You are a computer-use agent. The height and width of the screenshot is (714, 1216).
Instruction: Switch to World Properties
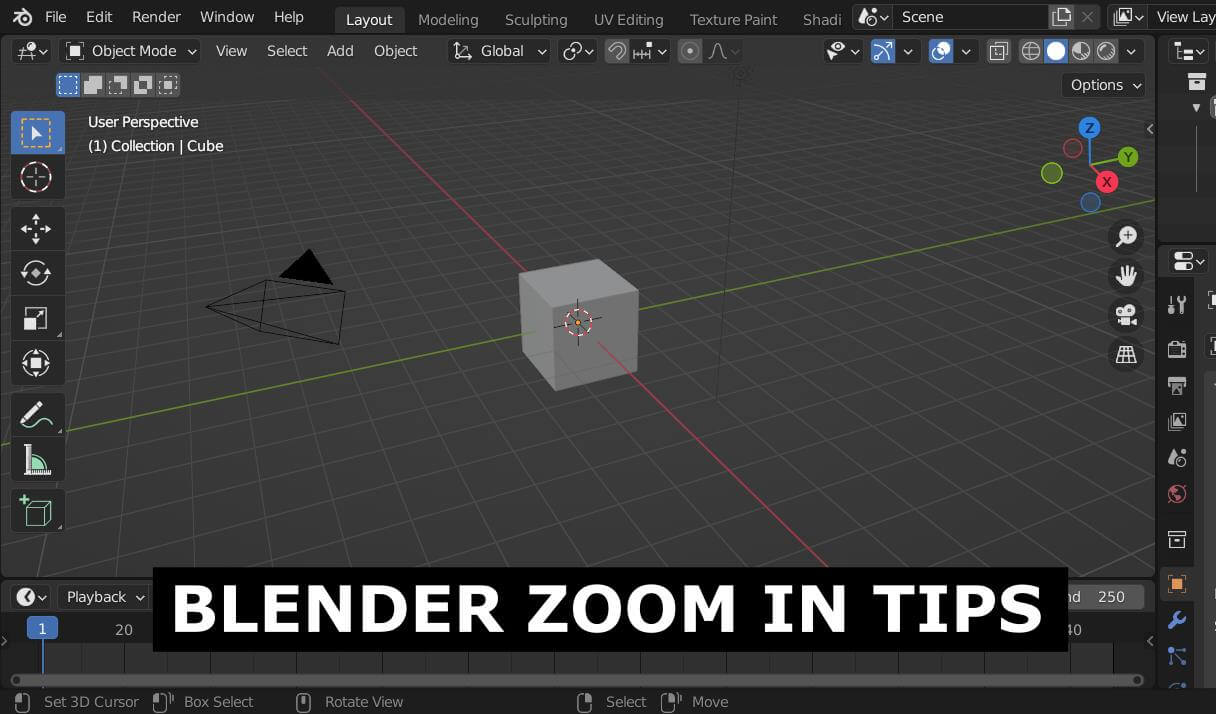pos(1177,494)
